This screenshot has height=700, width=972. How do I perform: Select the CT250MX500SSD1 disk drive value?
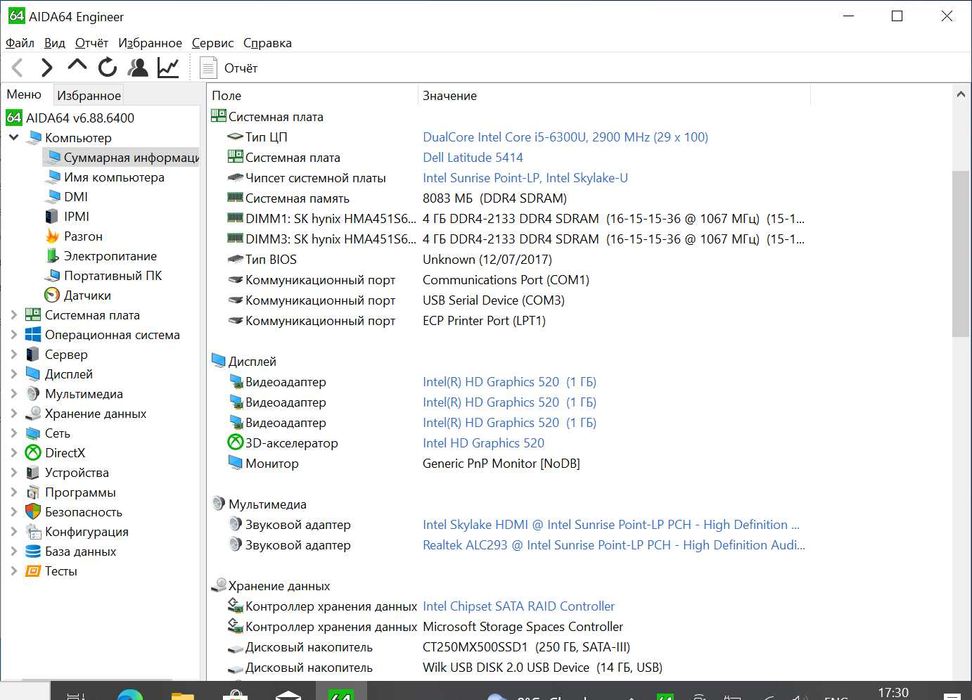pyautogui.click(x=526, y=647)
